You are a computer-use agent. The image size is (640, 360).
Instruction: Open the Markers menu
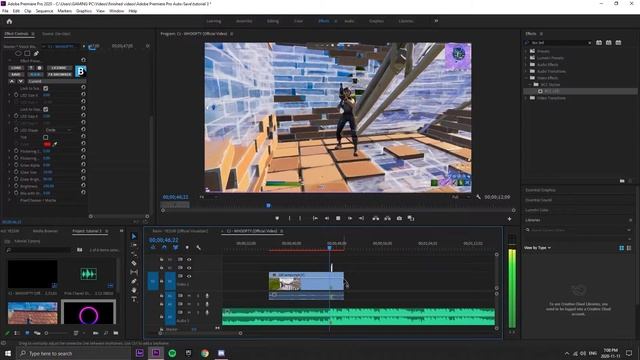tap(64, 11)
